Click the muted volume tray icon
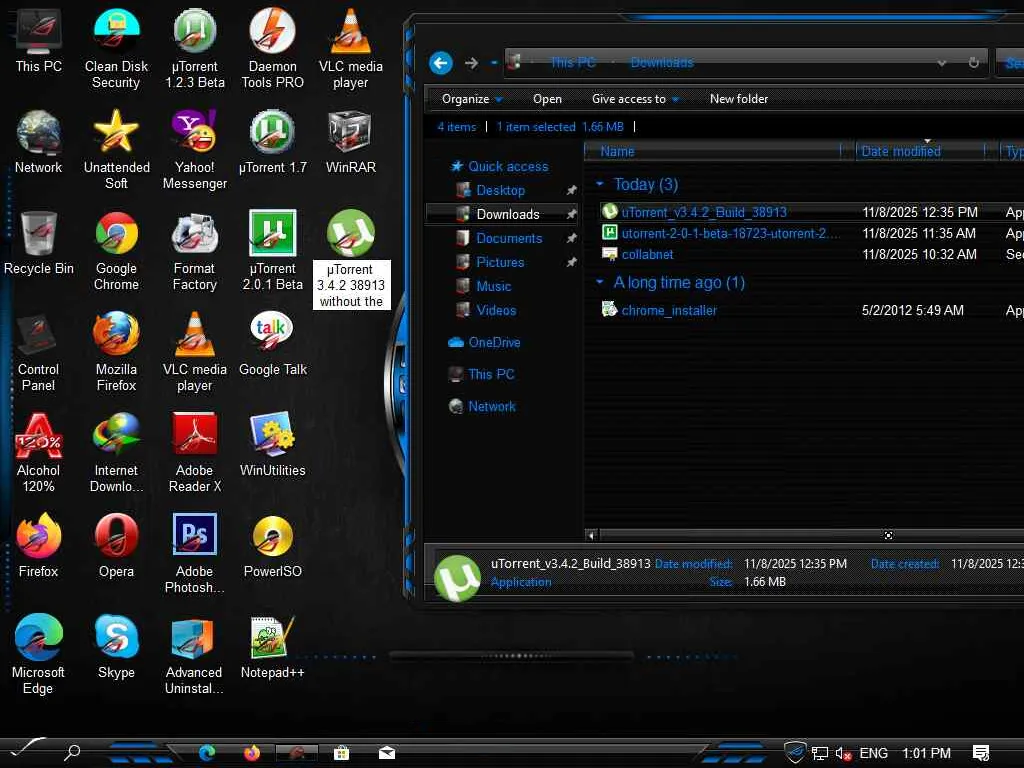The height and width of the screenshot is (768, 1024). point(843,754)
